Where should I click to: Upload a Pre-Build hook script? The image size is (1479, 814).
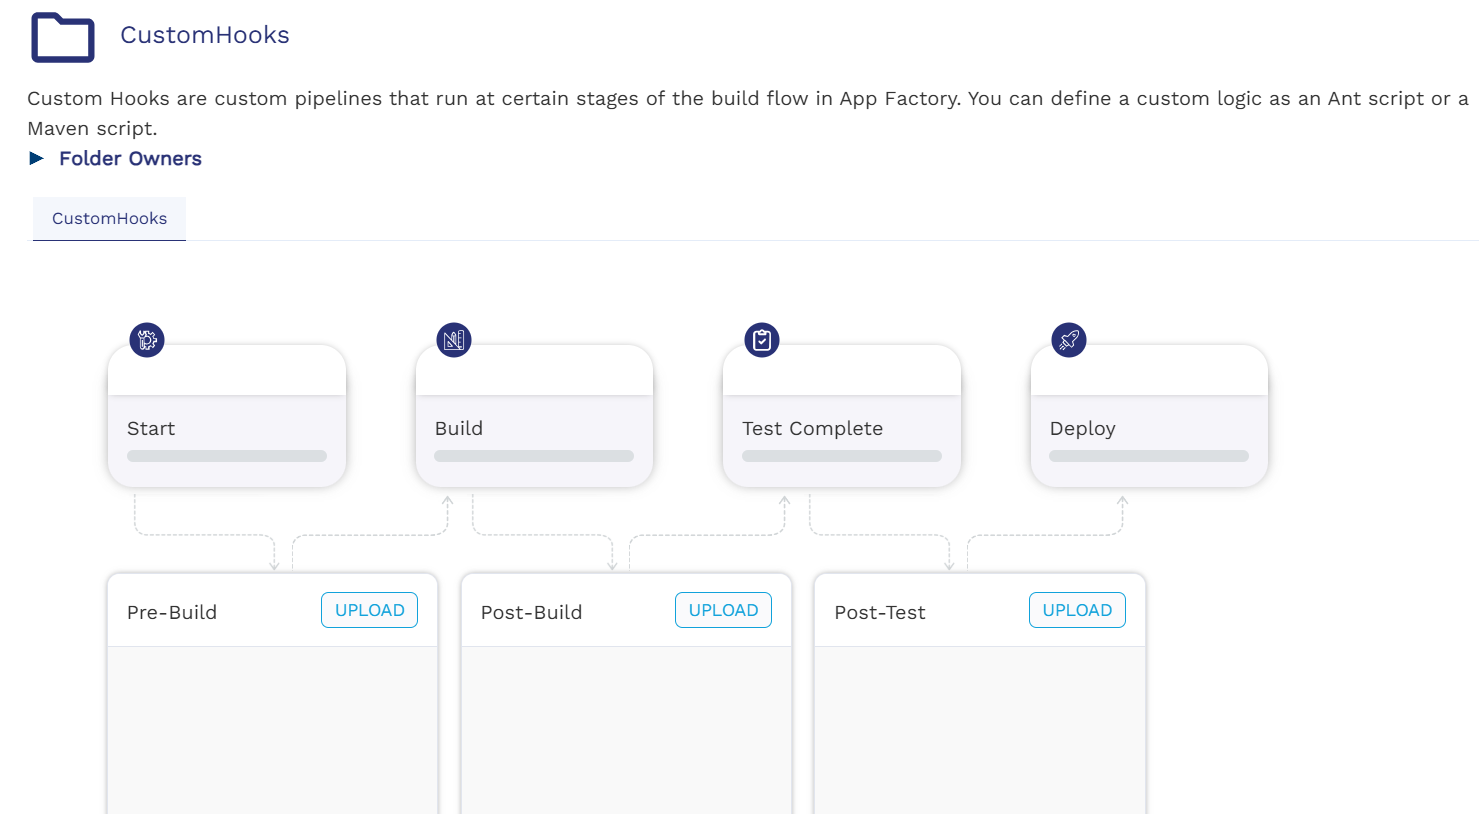click(369, 610)
